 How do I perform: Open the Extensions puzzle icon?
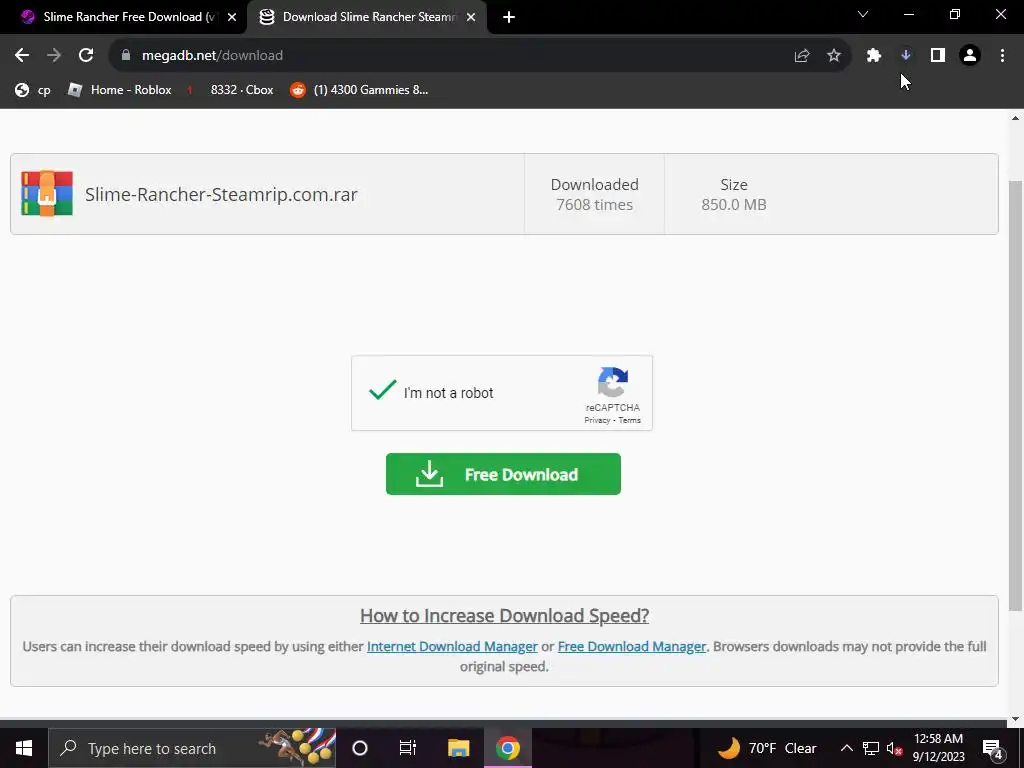pyautogui.click(x=874, y=56)
